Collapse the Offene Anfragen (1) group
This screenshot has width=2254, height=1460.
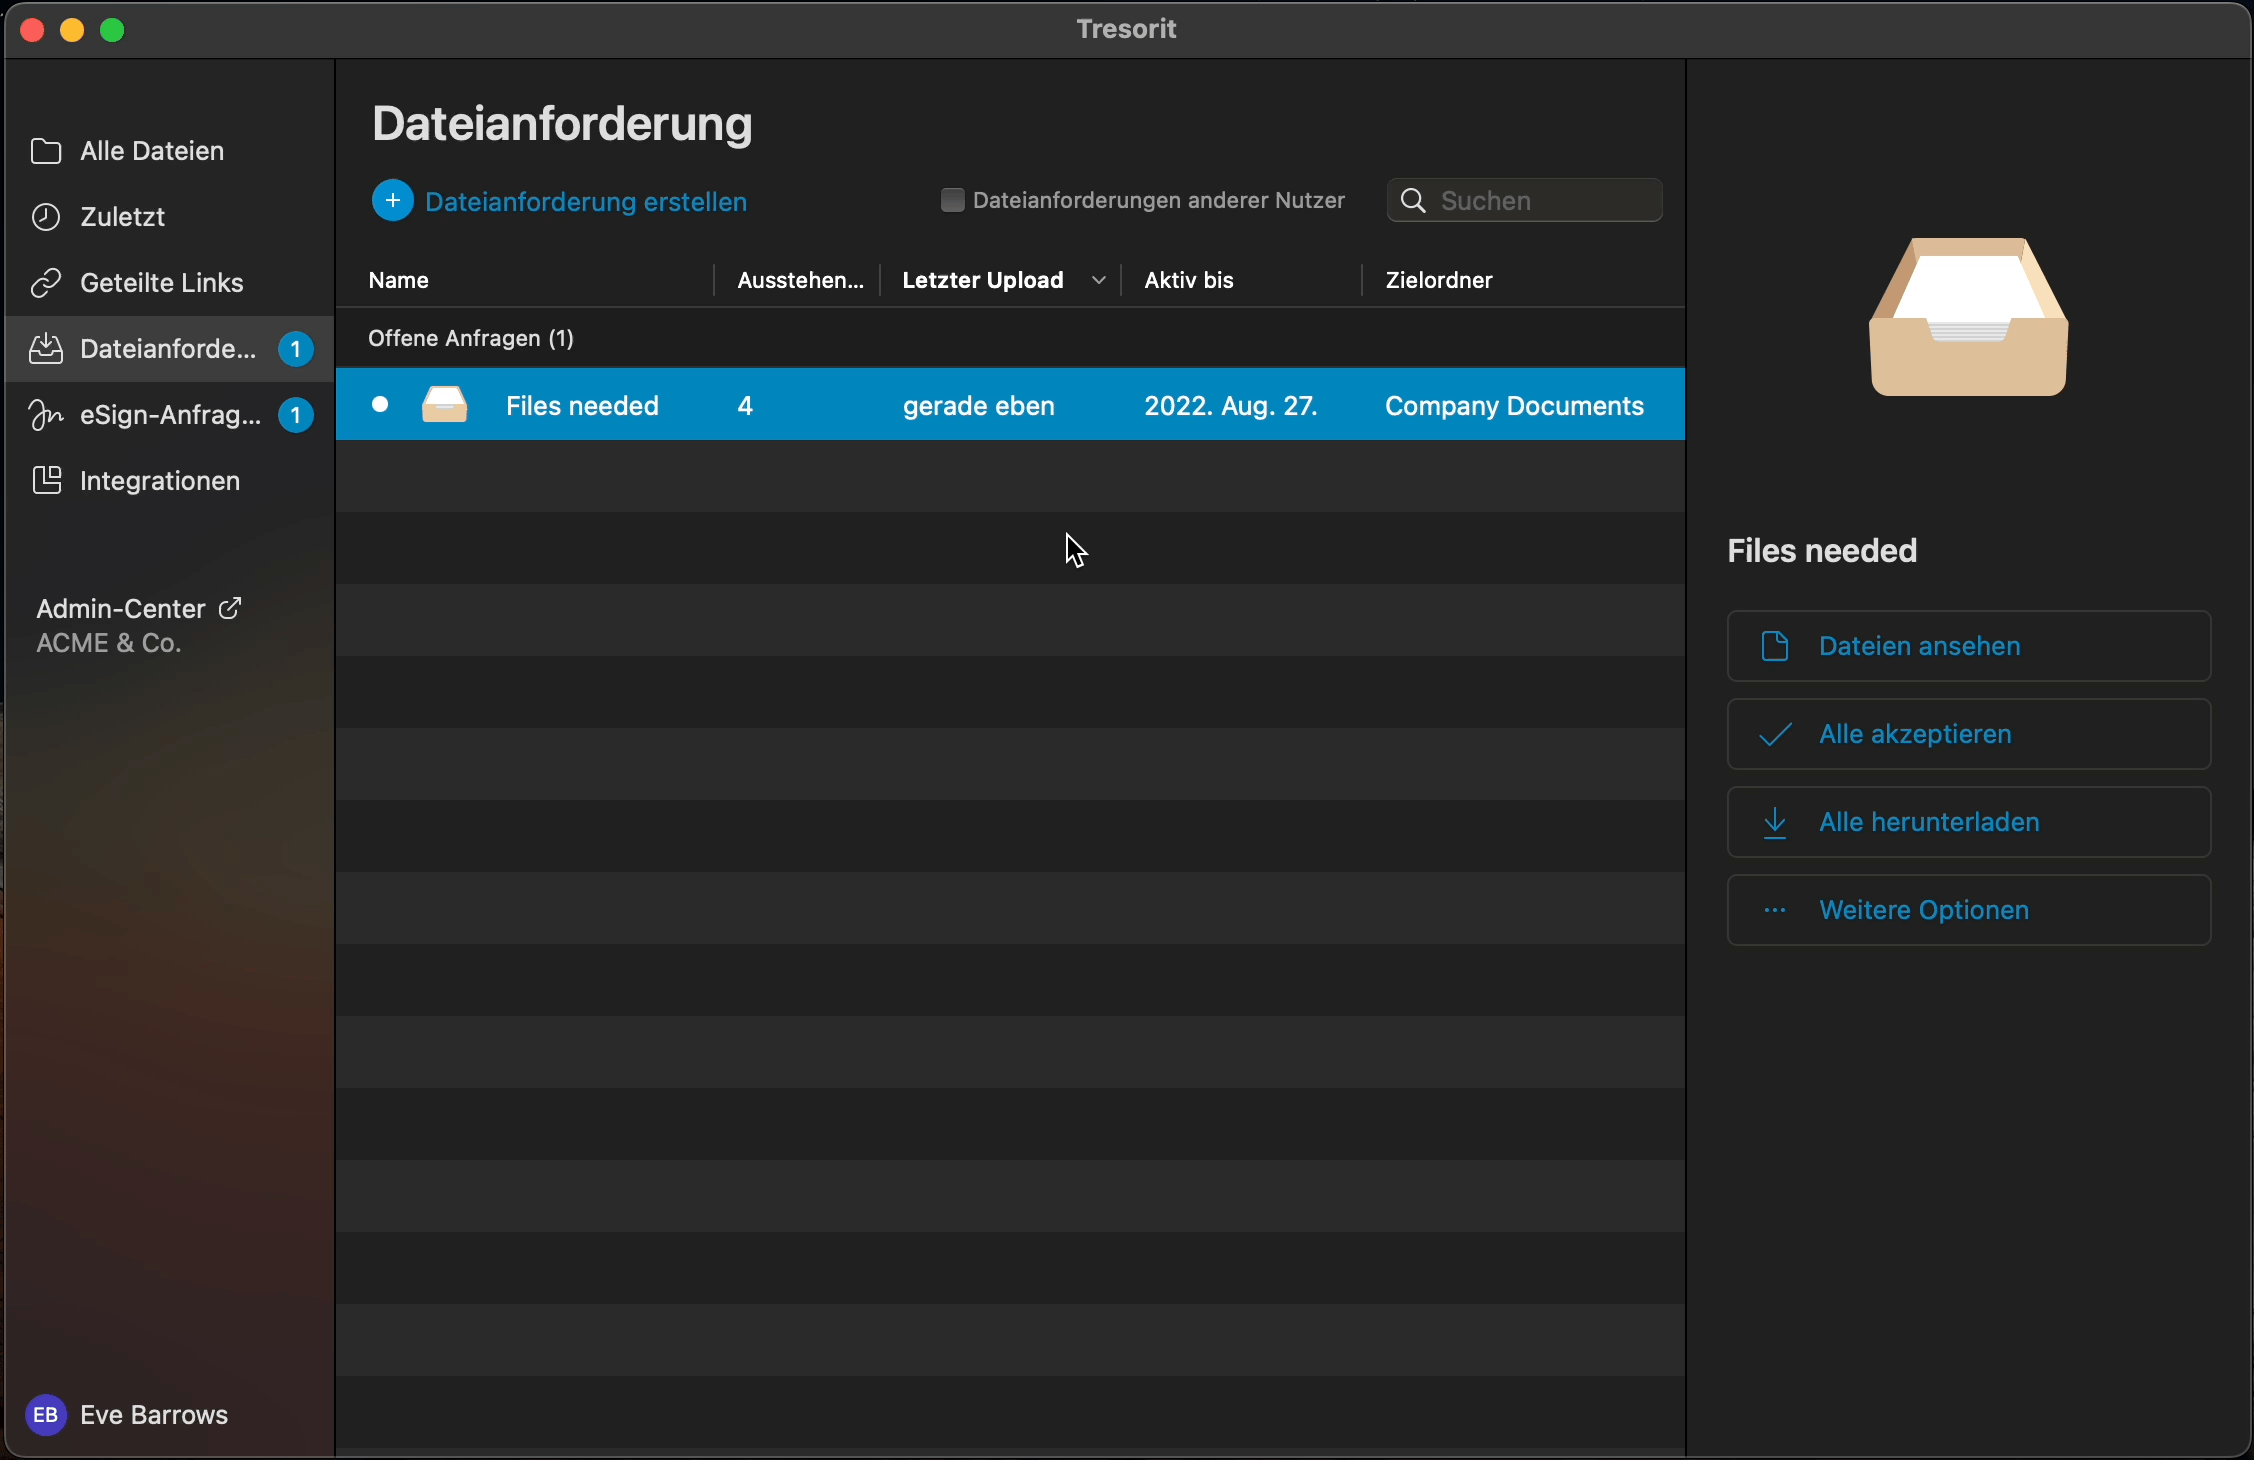(471, 338)
